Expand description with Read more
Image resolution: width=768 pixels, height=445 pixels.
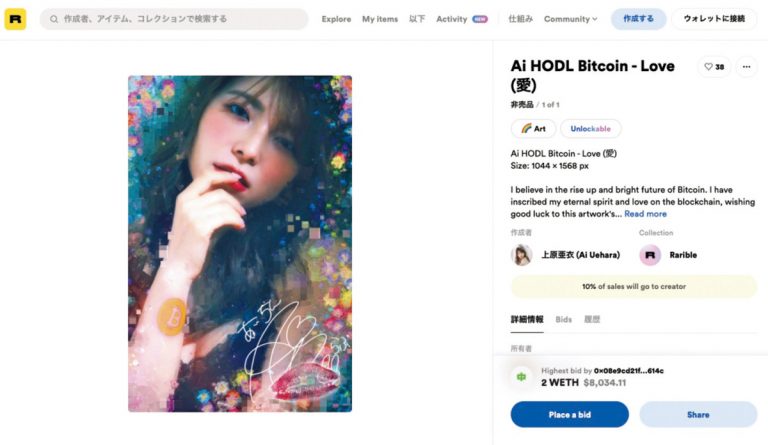pyautogui.click(x=645, y=213)
